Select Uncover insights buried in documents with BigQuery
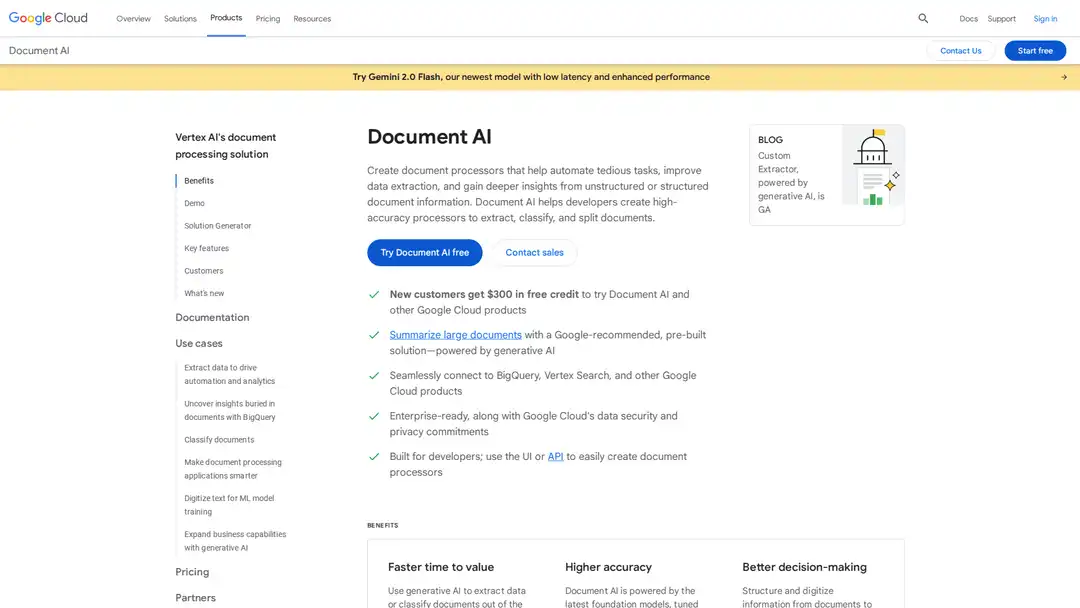The image size is (1080, 608). [x=229, y=410]
